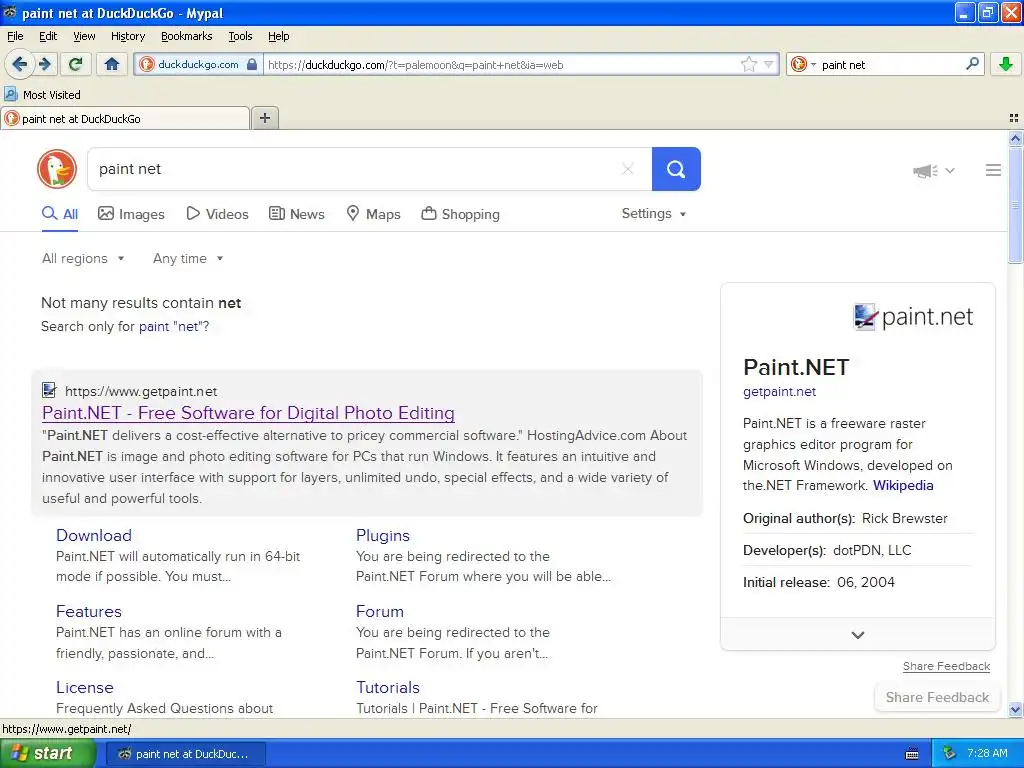Click the paint.net logo in info panel
Screen dimensions: 1024x768
pyautogui.click(x=913, y=317)
